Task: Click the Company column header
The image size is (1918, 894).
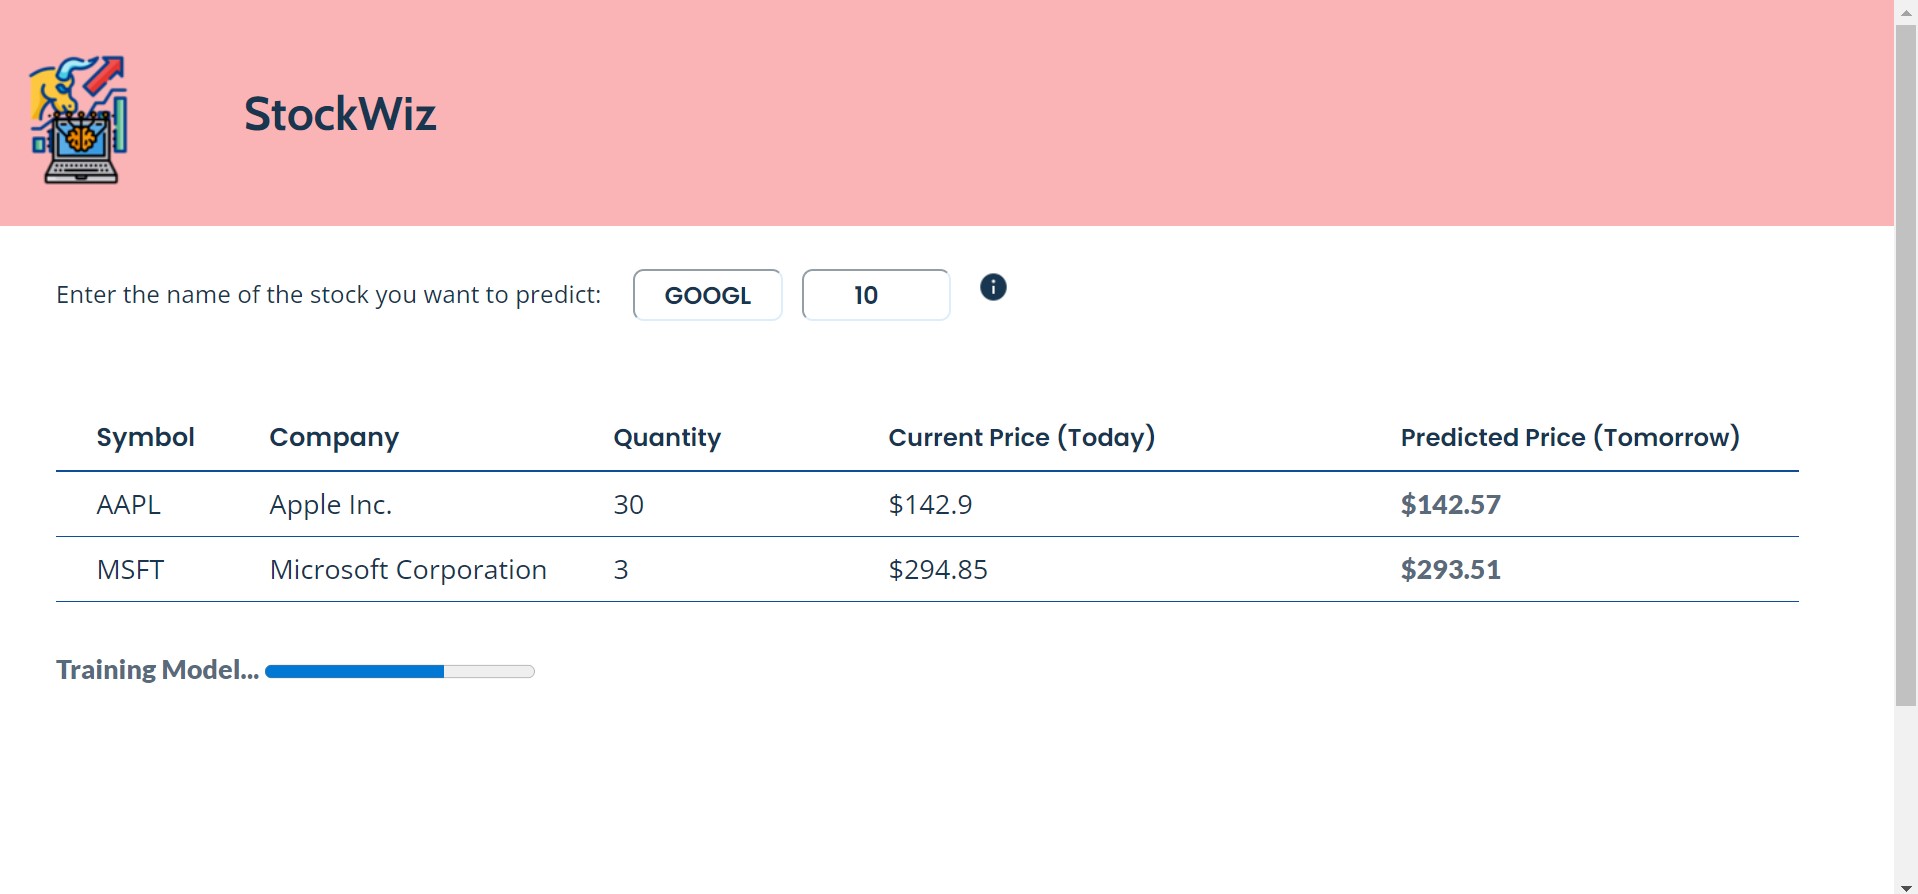Action: (334, 437)
